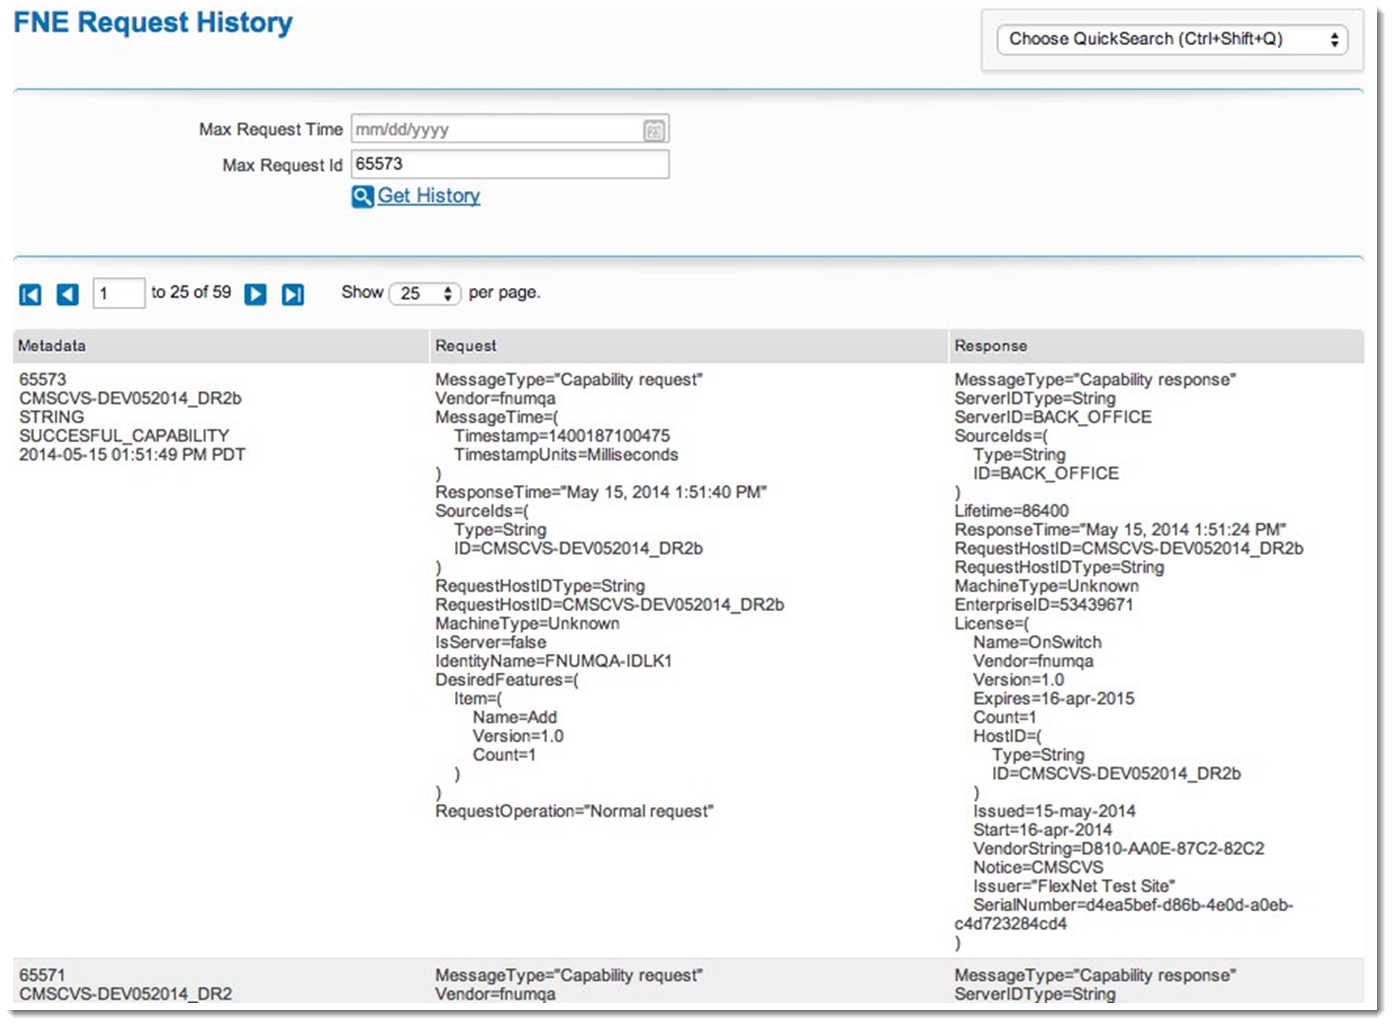The height and width of the screenshot is (1025, 1392).
Task: Click the Get History link
Action: click(429, 196)
